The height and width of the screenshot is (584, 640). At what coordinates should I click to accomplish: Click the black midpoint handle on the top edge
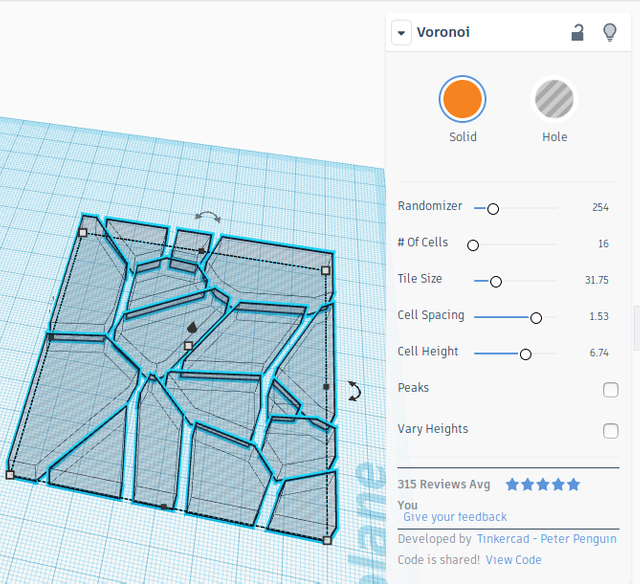pos(202,251)
